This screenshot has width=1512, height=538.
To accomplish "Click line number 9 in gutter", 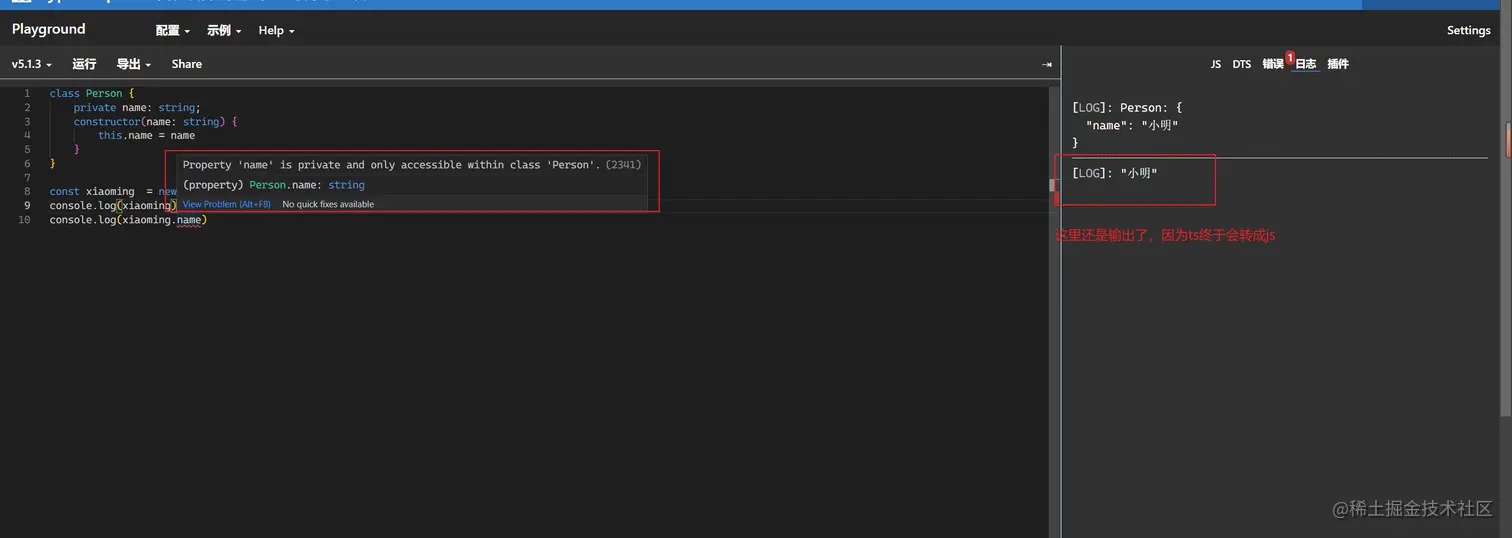I will pos(27,205).
